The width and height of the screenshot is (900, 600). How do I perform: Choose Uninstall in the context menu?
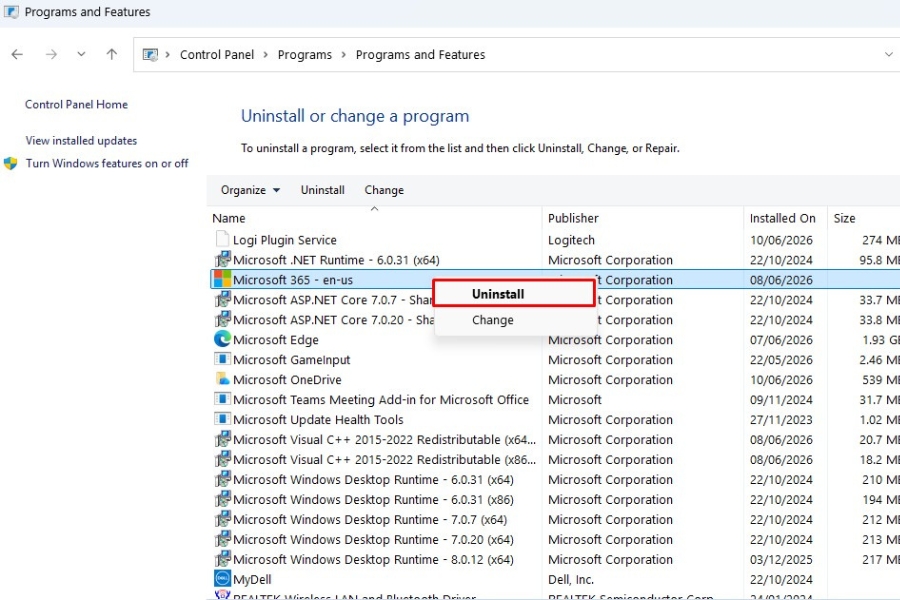coord(514,294)
